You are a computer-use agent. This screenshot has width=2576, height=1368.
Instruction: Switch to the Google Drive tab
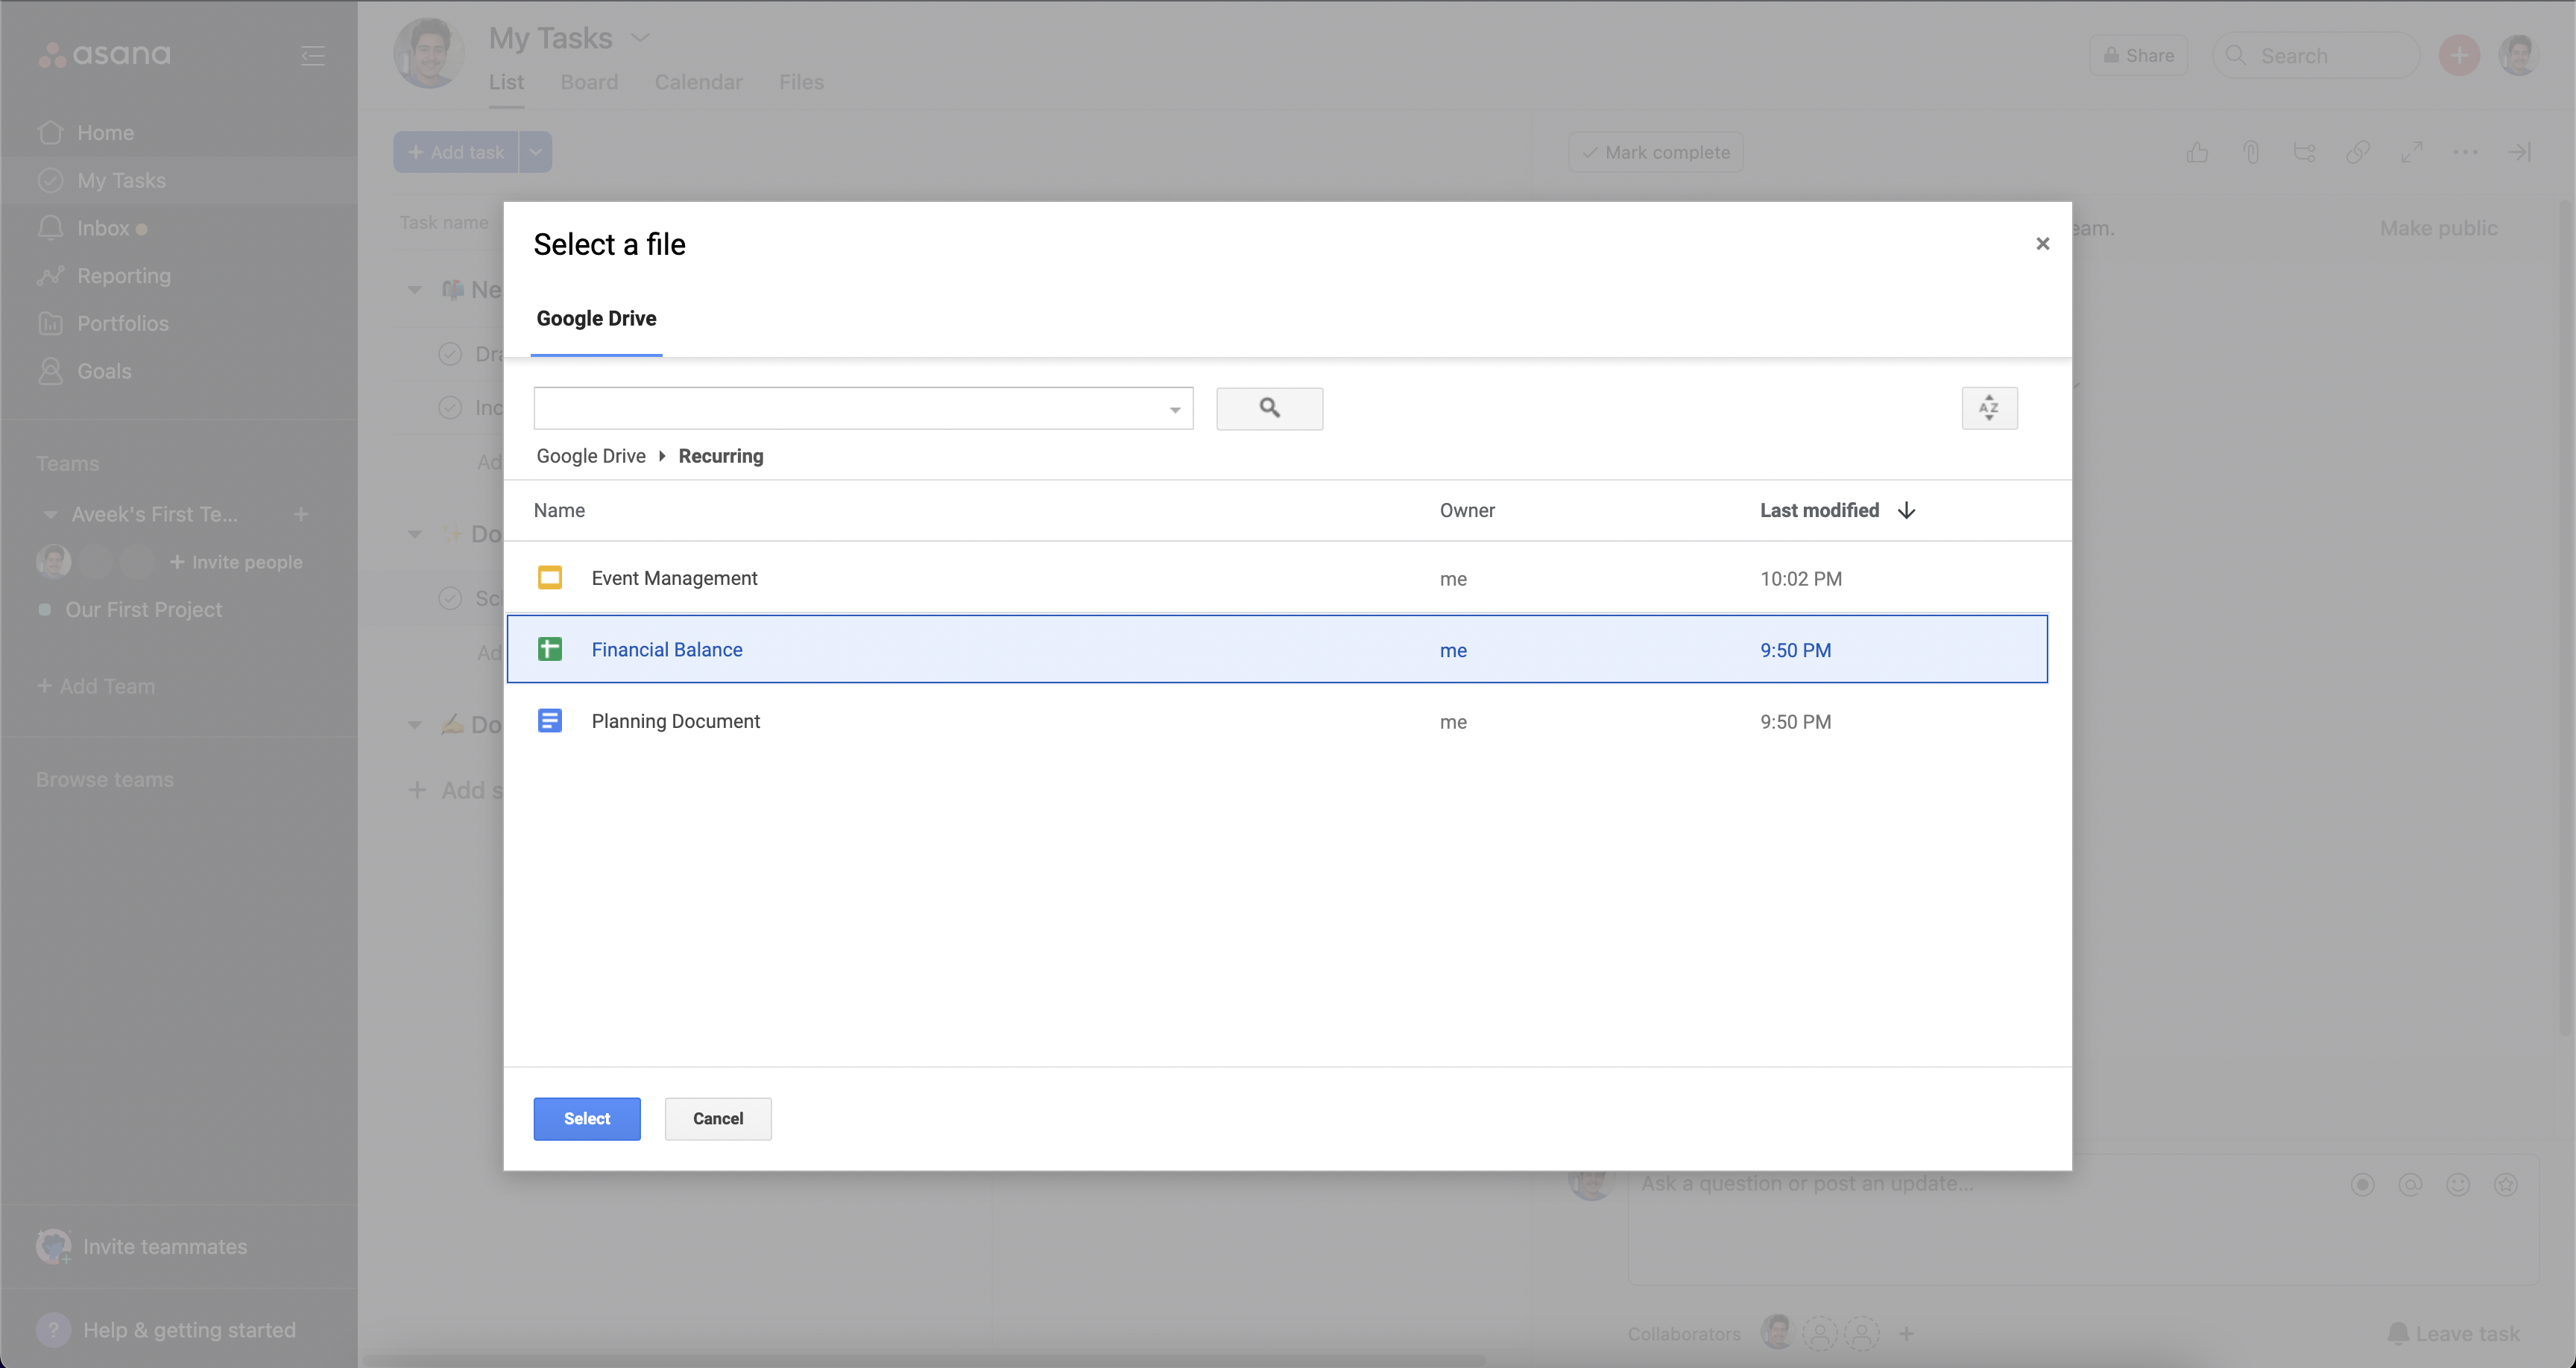pyautogui.click(x=596, y=319)
